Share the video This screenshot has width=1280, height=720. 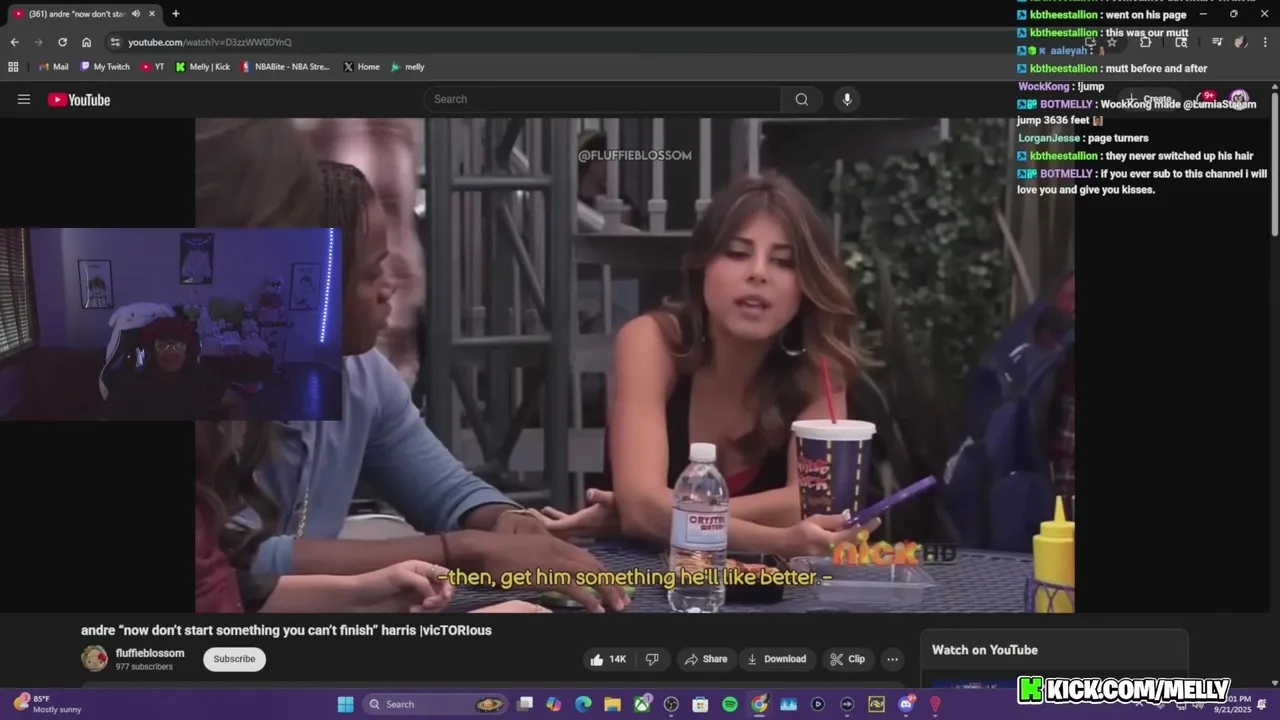(705, 659)
